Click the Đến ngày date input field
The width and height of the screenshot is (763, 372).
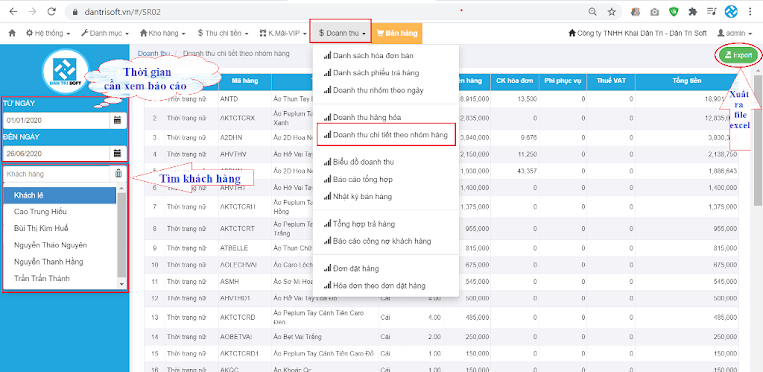57,153
